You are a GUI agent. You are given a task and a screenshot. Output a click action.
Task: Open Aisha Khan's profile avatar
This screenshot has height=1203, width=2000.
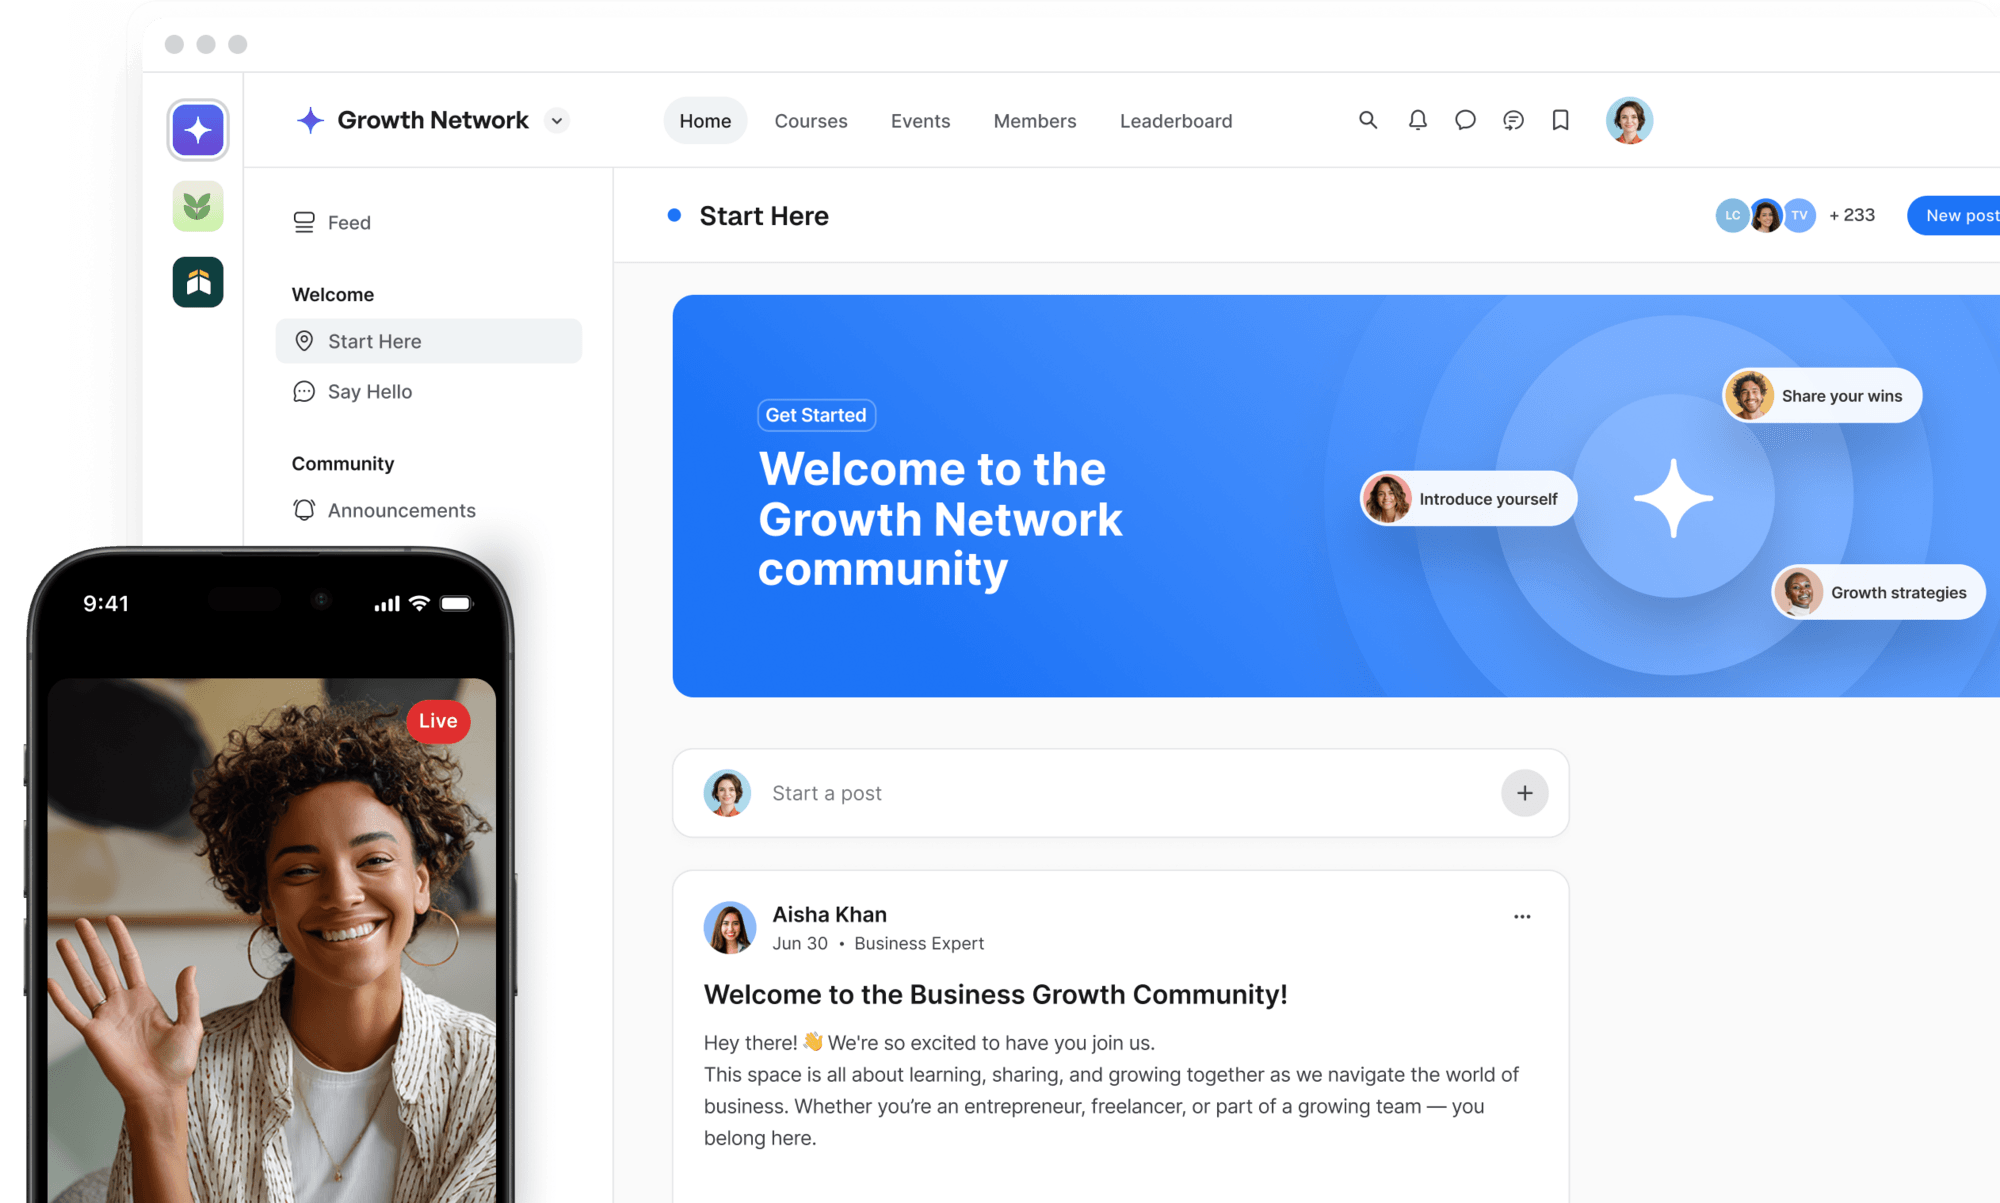click(x=730, y=928)
